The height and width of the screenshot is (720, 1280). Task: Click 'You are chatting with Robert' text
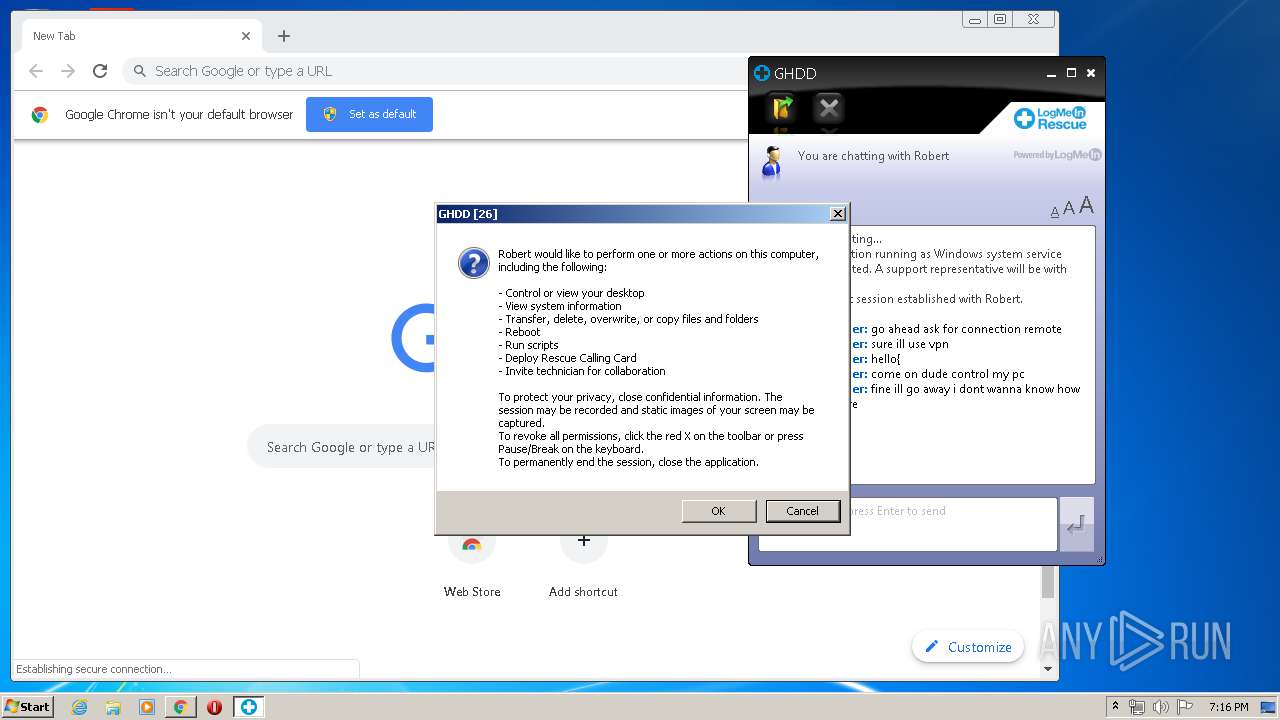pyautogui.click(x=873, y=156)
